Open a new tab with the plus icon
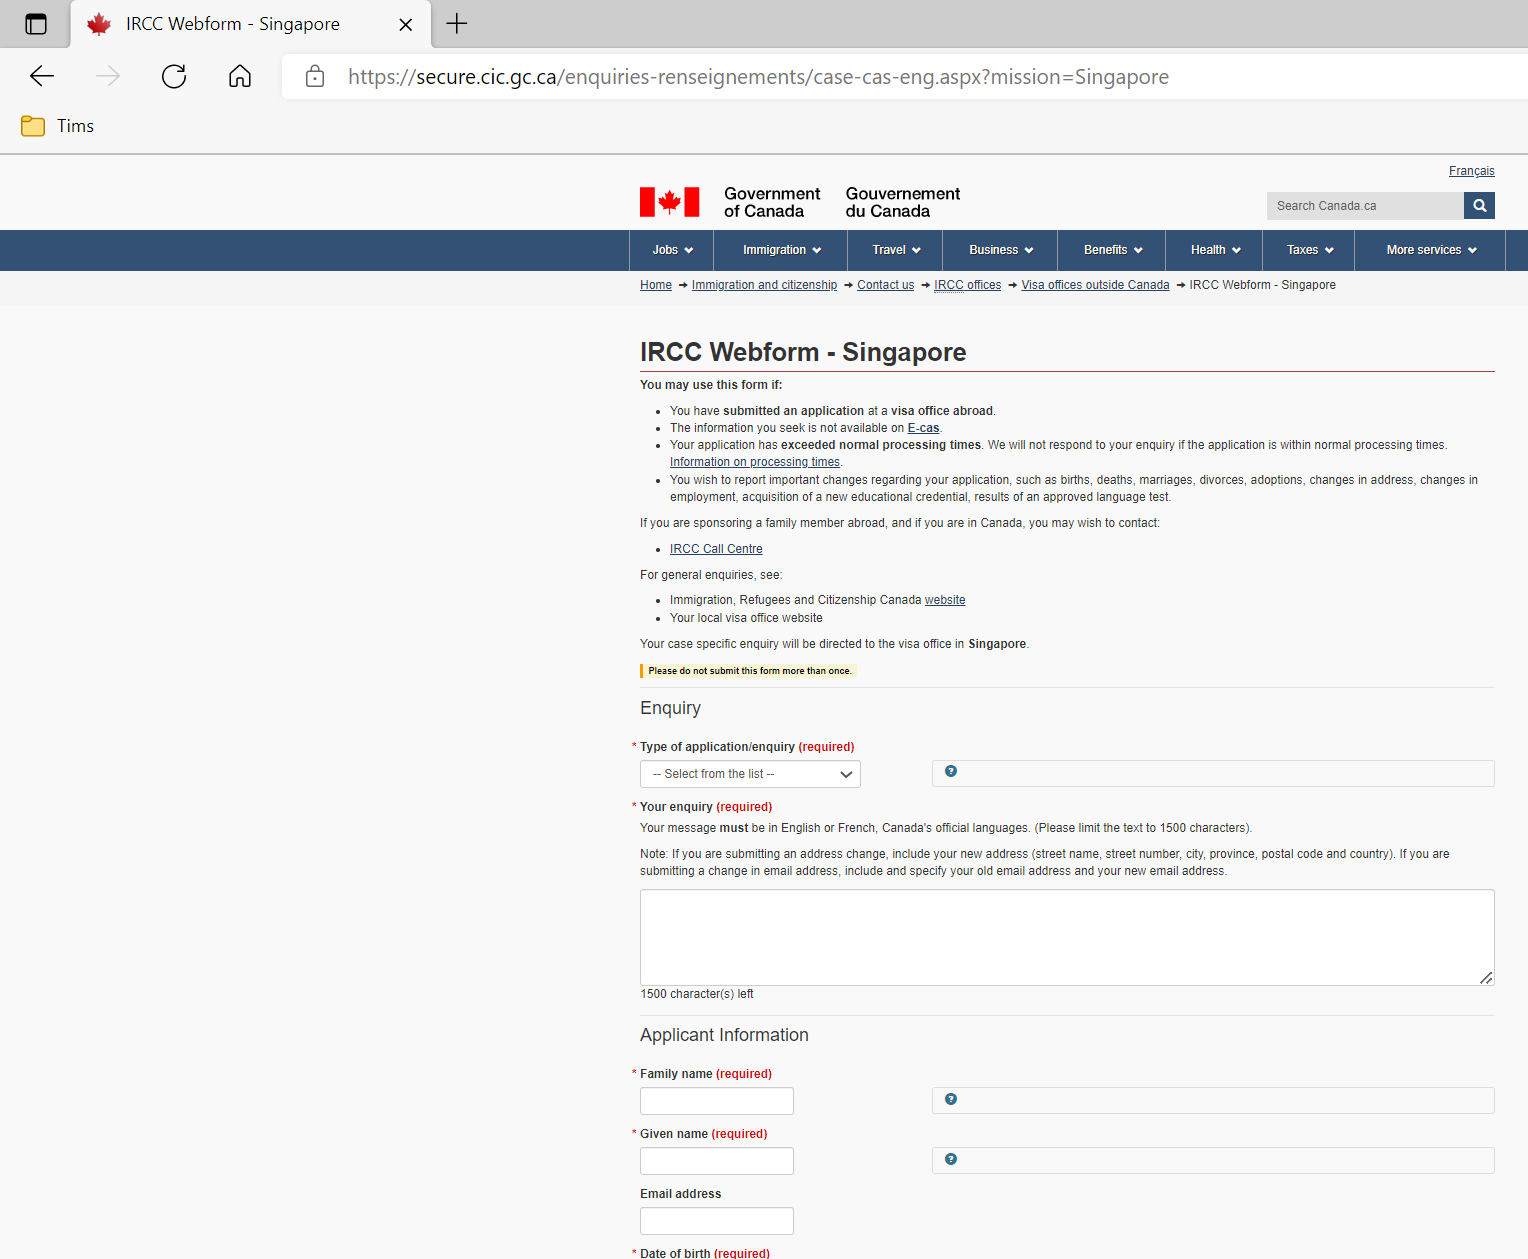This screenshot has height=1259, width=1528. click(457, 24)
